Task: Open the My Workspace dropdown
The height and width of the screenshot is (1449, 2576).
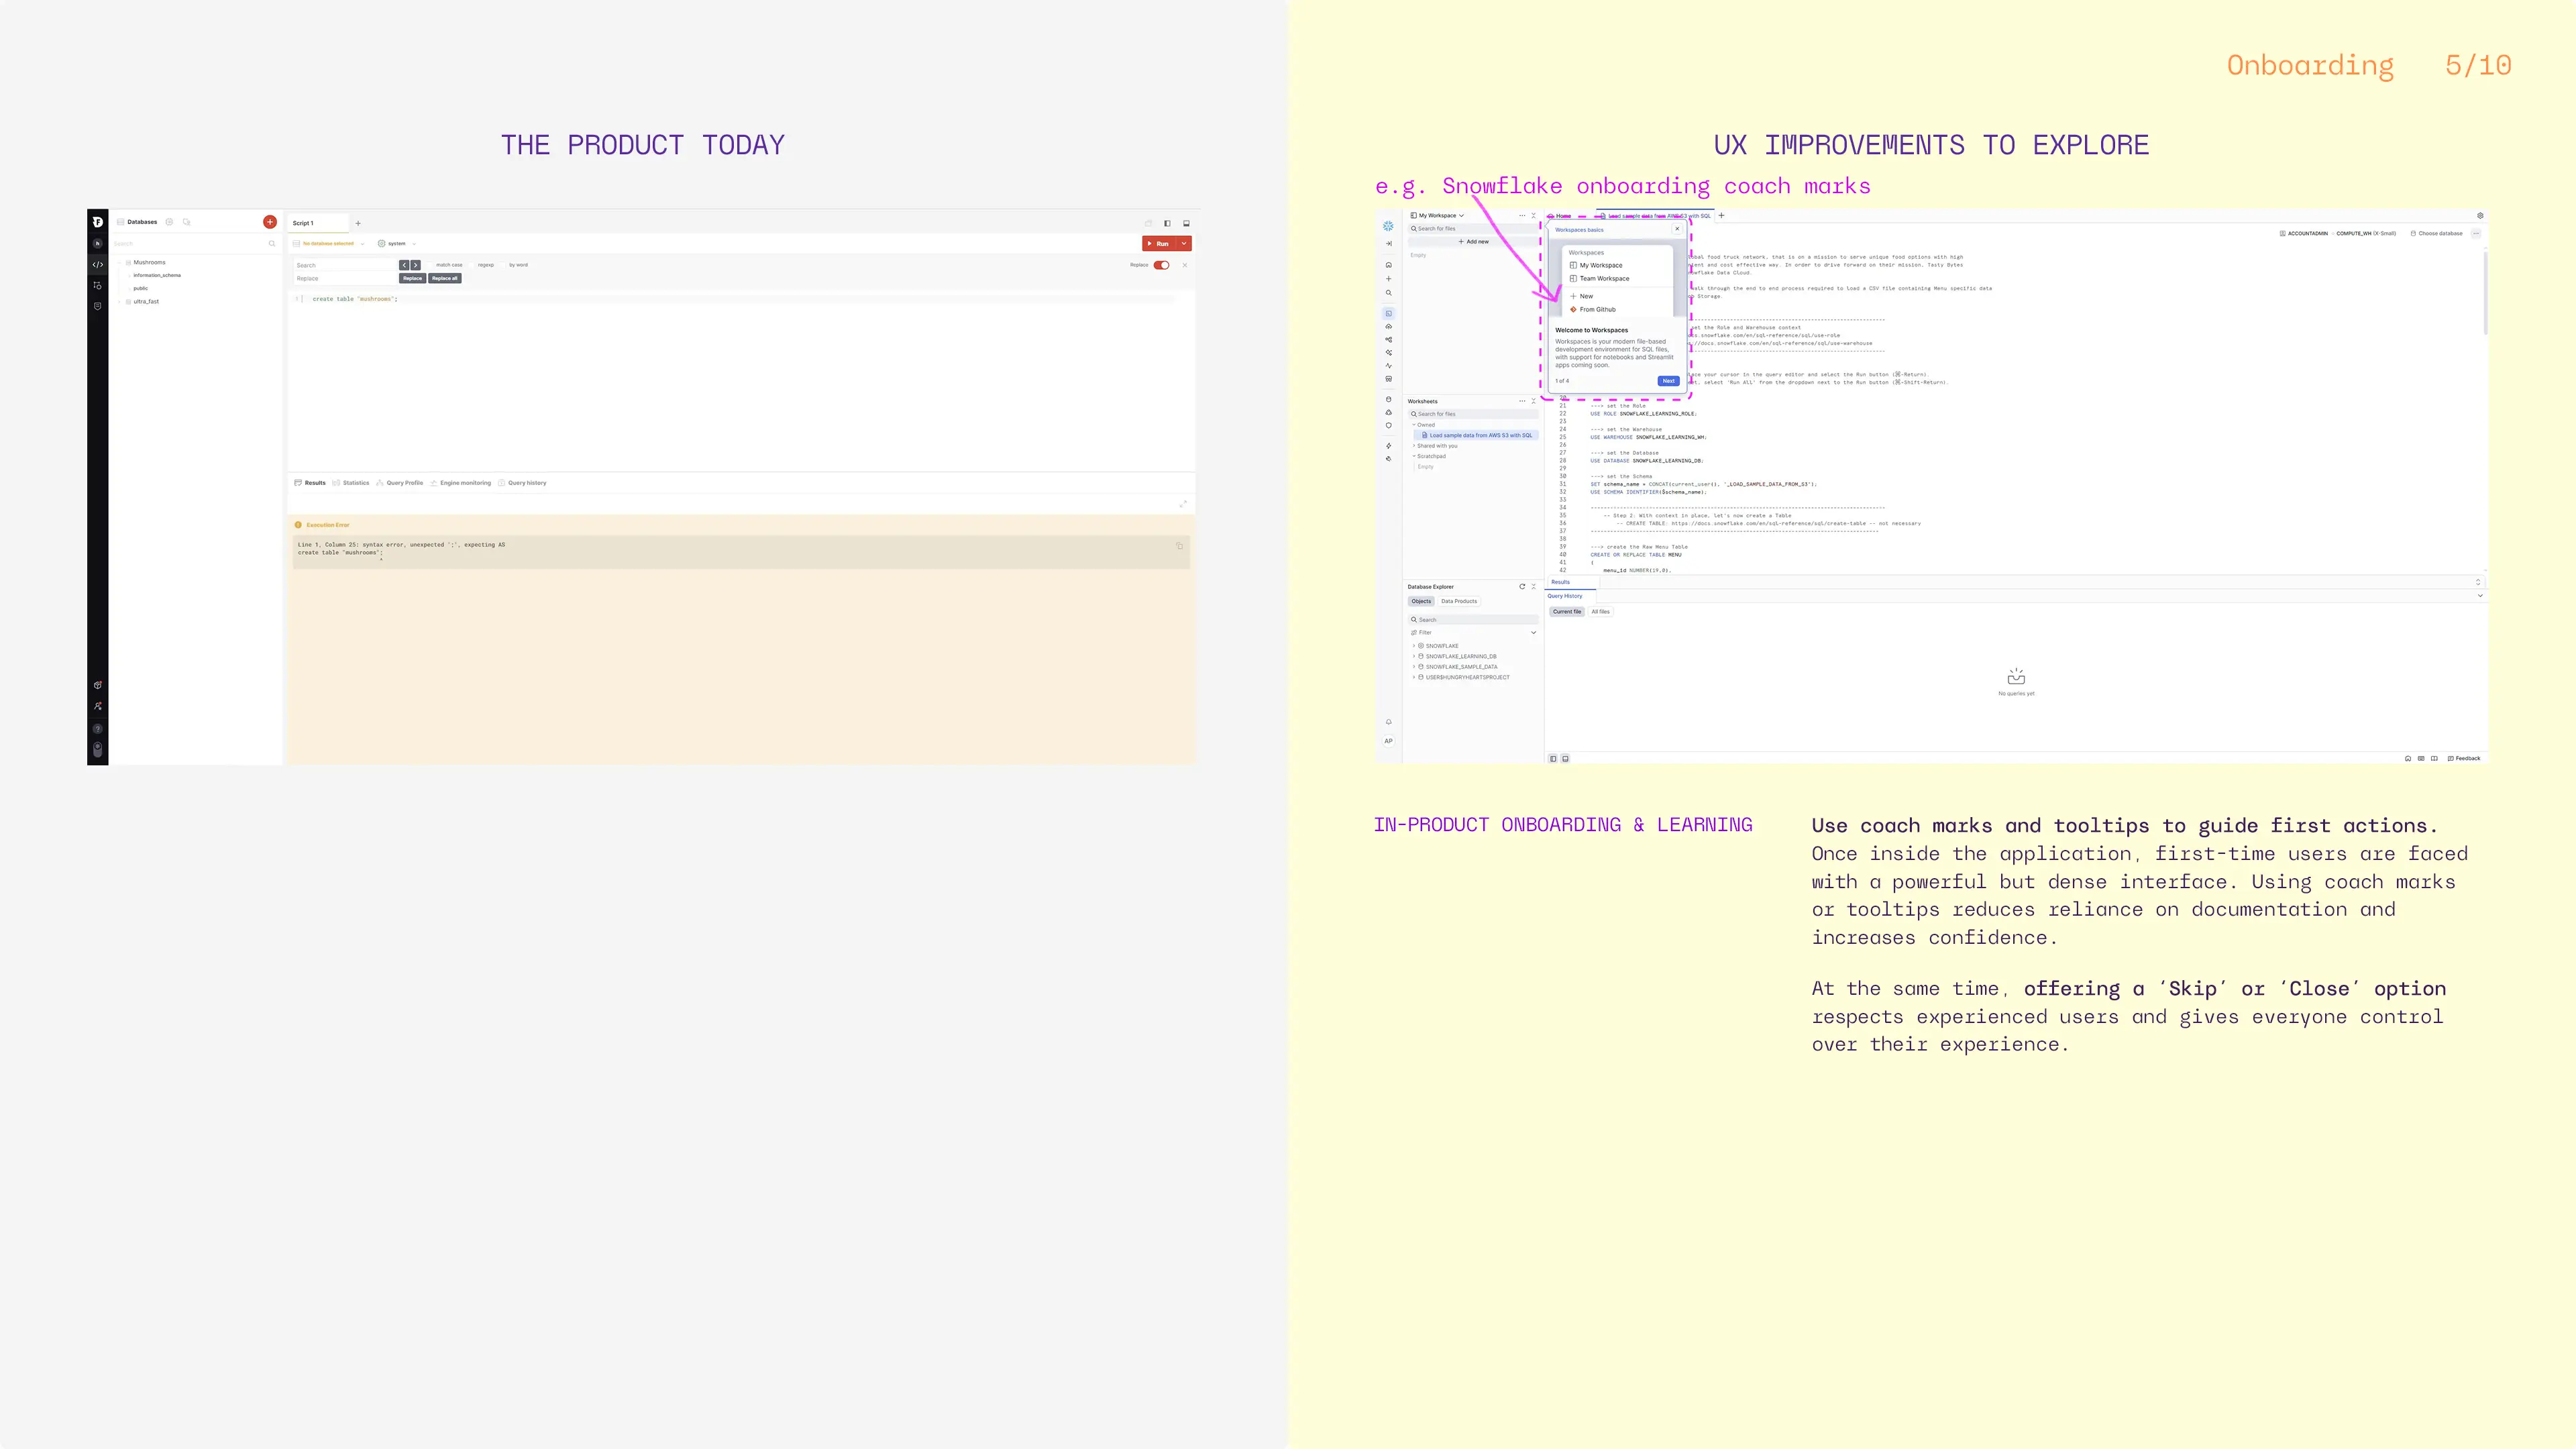Action: click(1440, 216)
